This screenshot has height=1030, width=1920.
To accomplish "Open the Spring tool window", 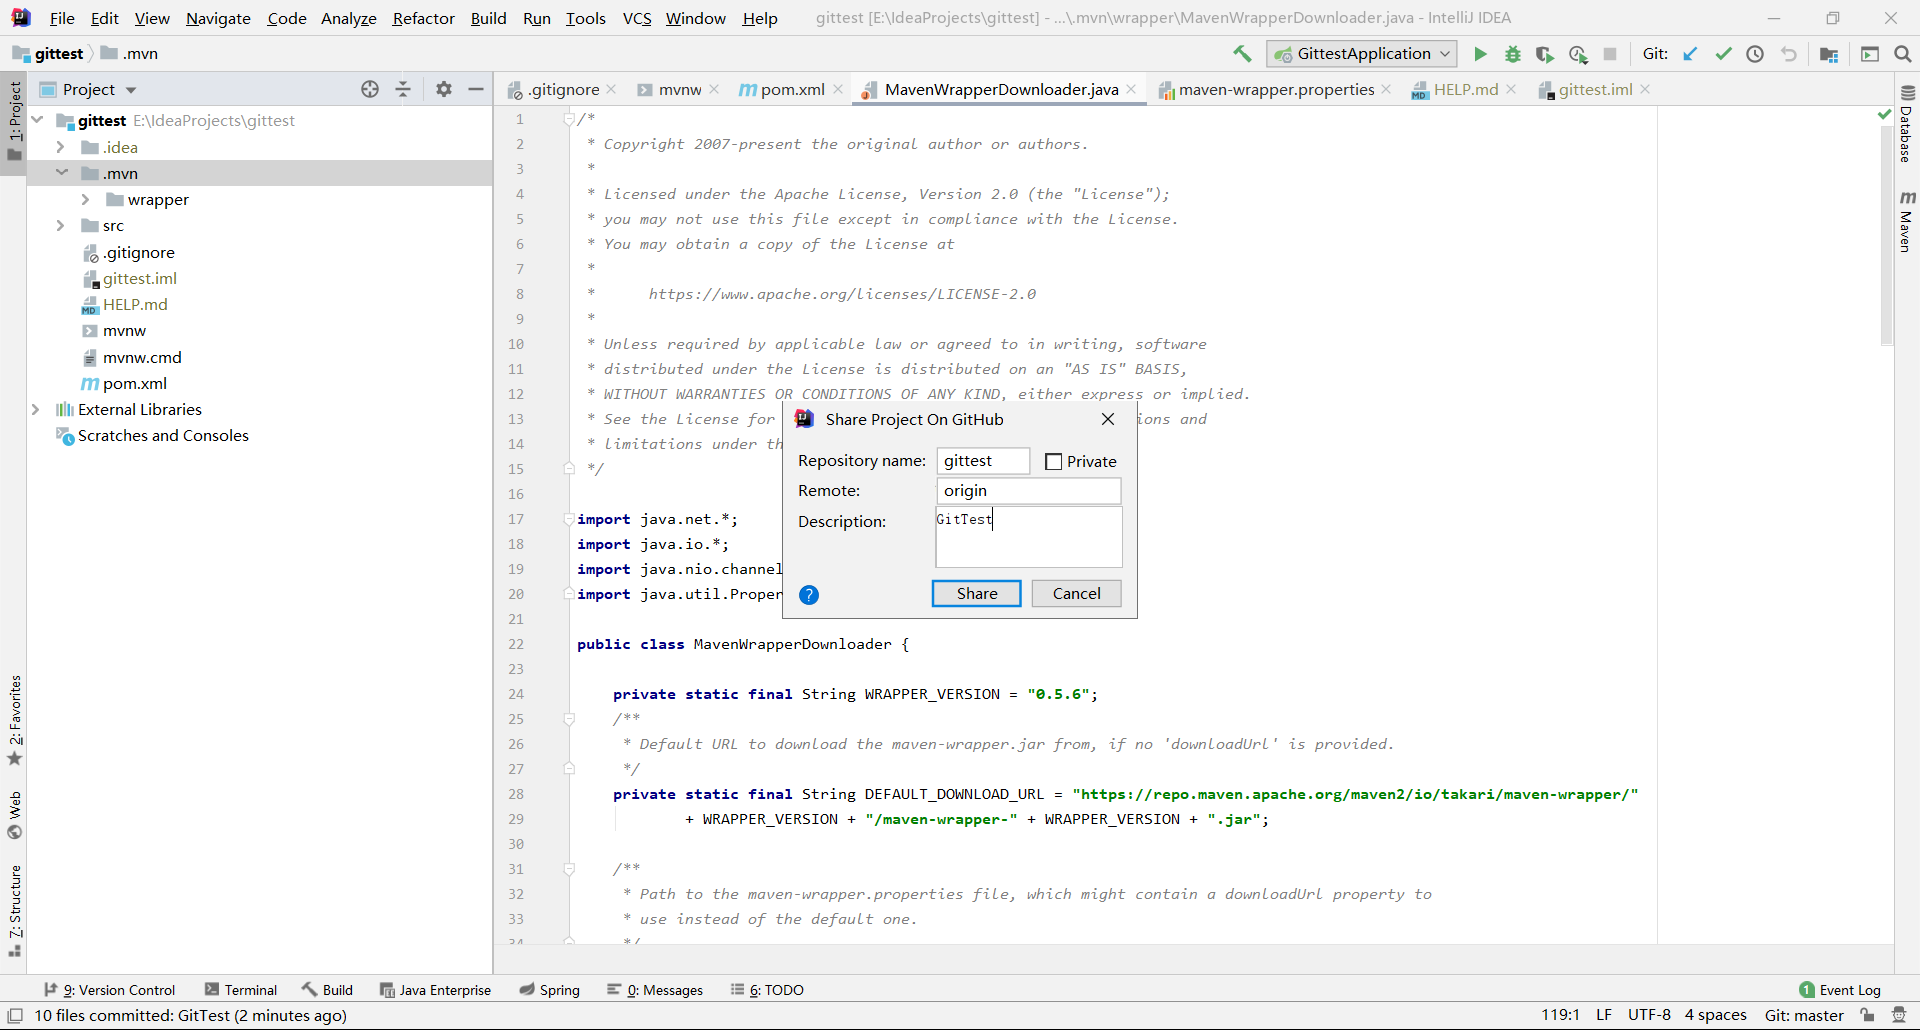I will [550, 990].
